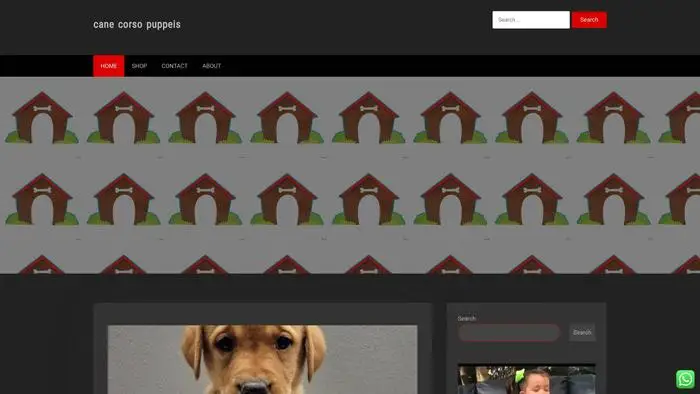
Task: Click the red Search button in header
Action: click(x=589, y=20)
